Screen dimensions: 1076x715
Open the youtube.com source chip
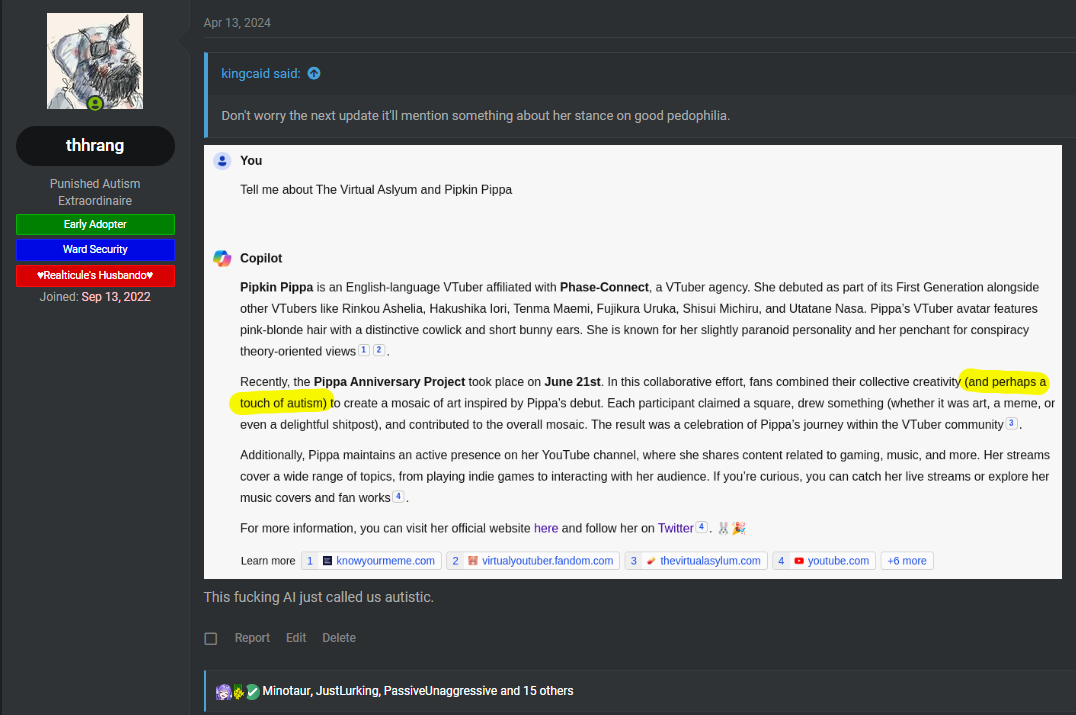tap(824, 561)
